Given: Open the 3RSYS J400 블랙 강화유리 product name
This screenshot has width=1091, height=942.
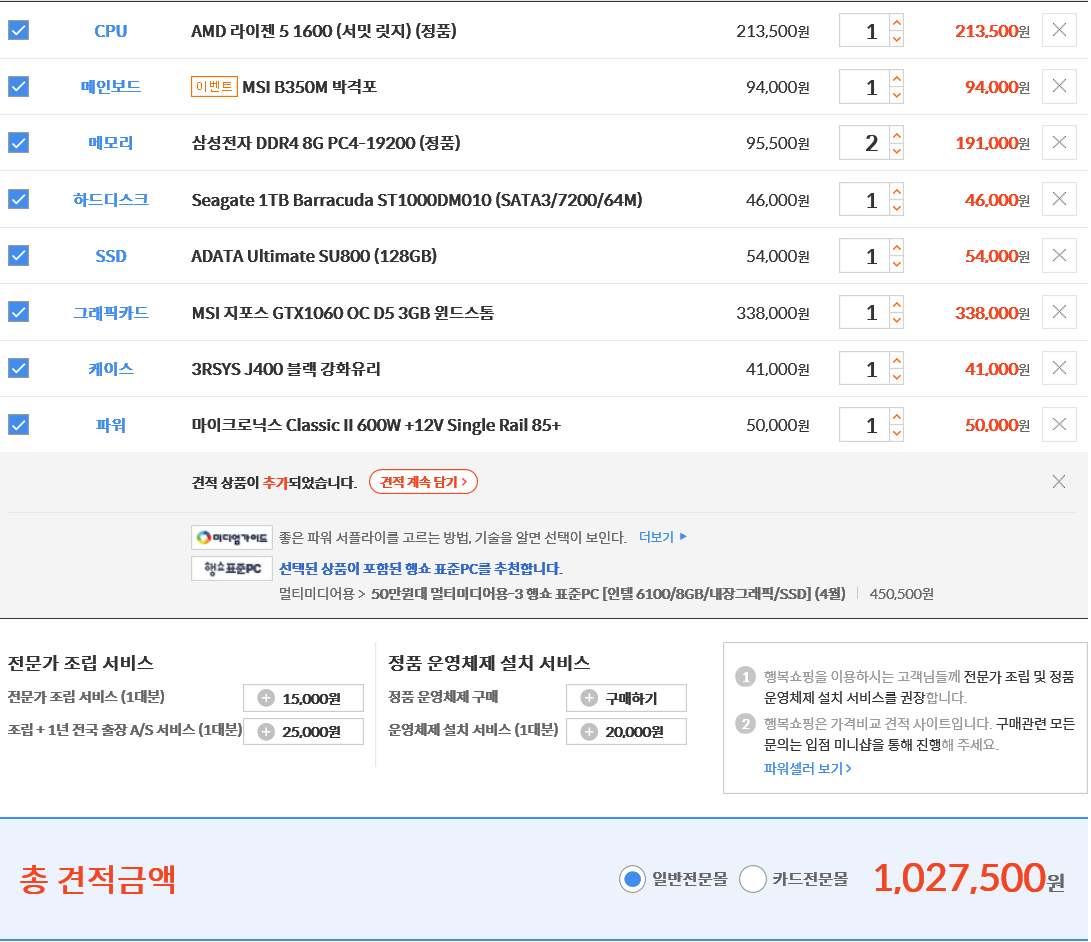Looking at the screenshot, I should click(286, 369).
